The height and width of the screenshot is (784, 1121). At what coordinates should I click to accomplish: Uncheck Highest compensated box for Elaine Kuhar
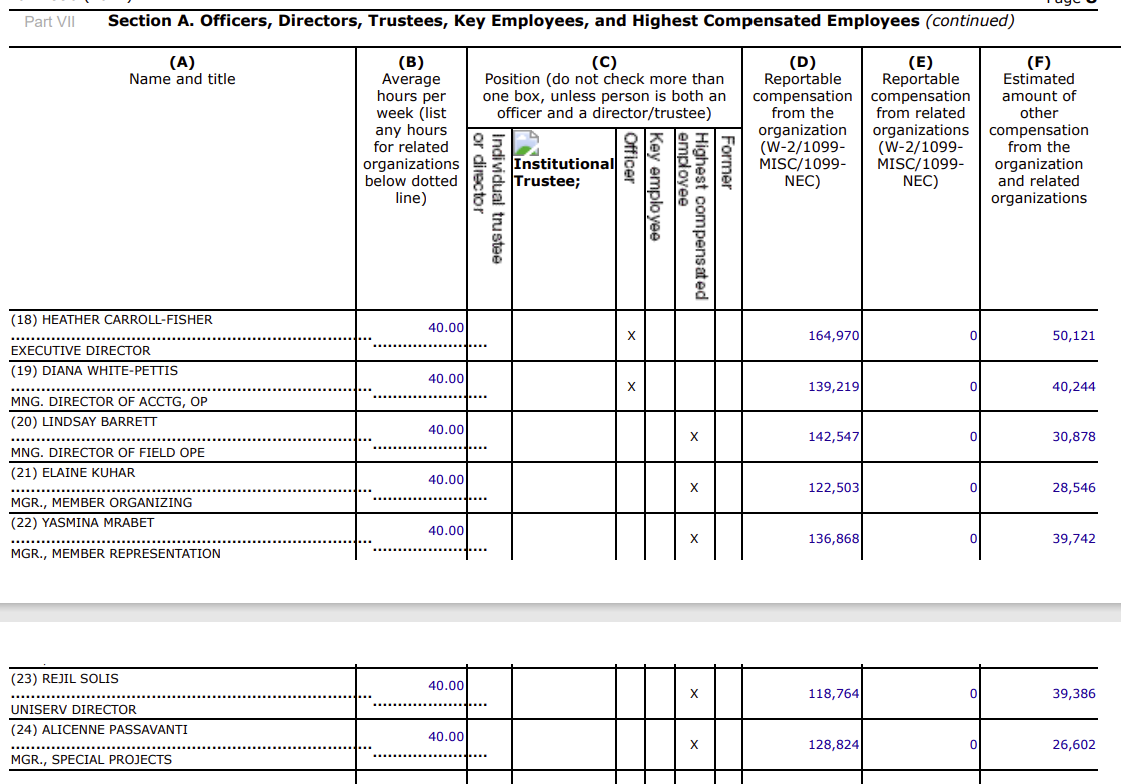(693, 488)
